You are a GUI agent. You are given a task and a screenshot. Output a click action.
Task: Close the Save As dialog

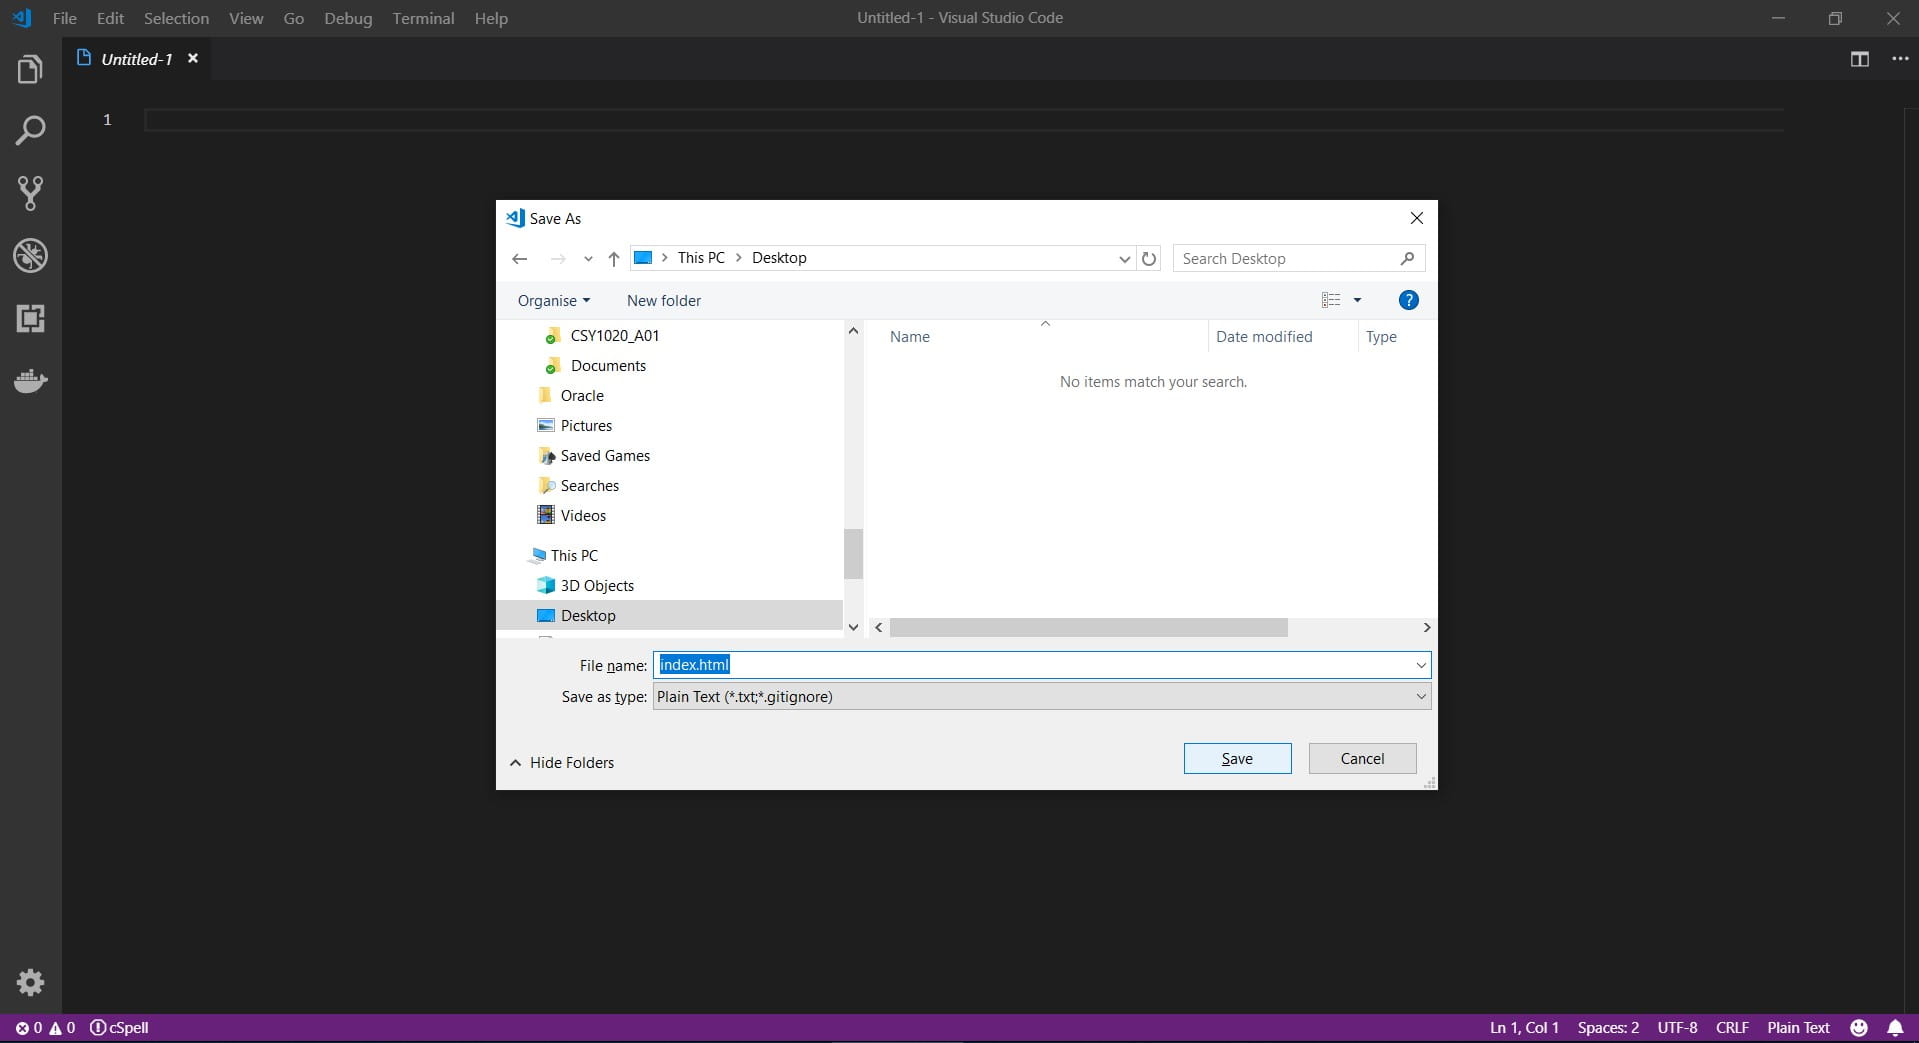click(1416, 218)
